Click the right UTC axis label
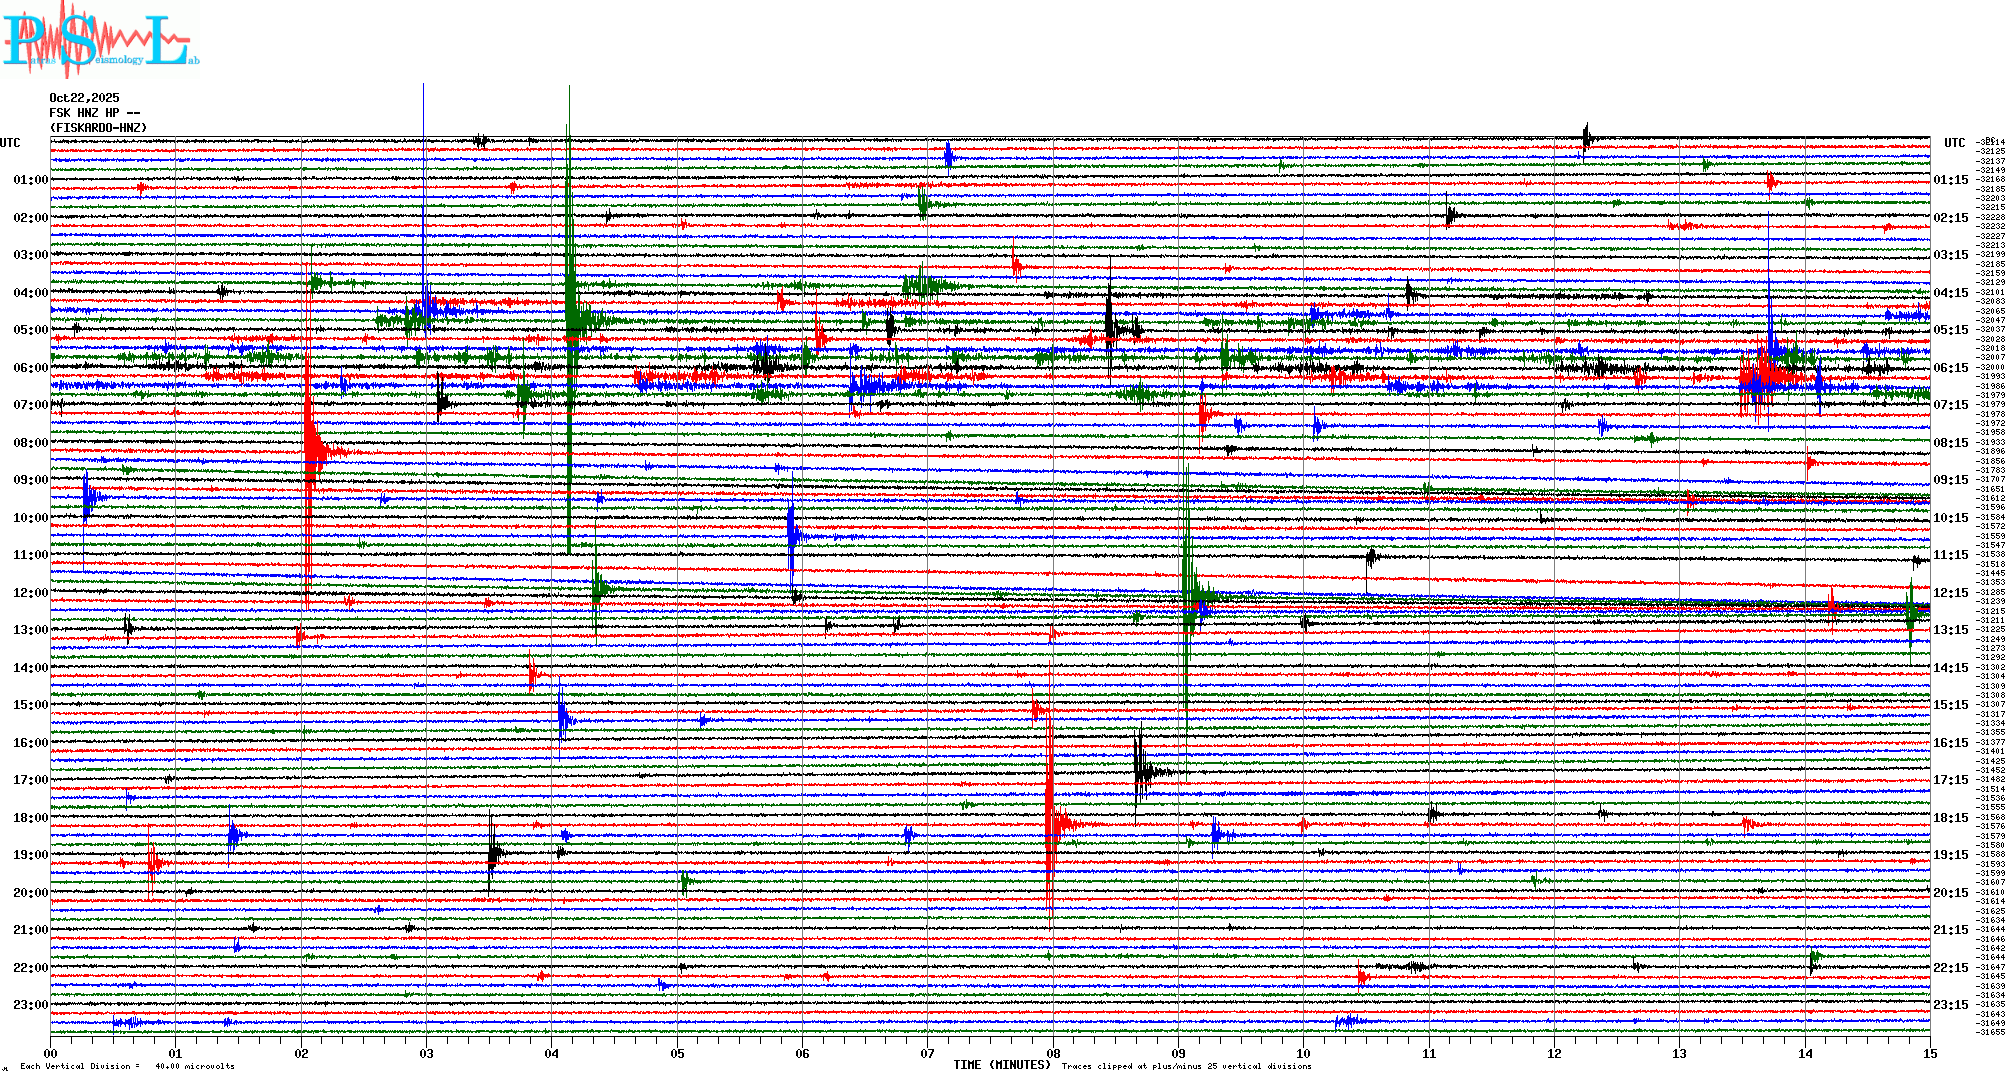 (x=1954, y=143)
